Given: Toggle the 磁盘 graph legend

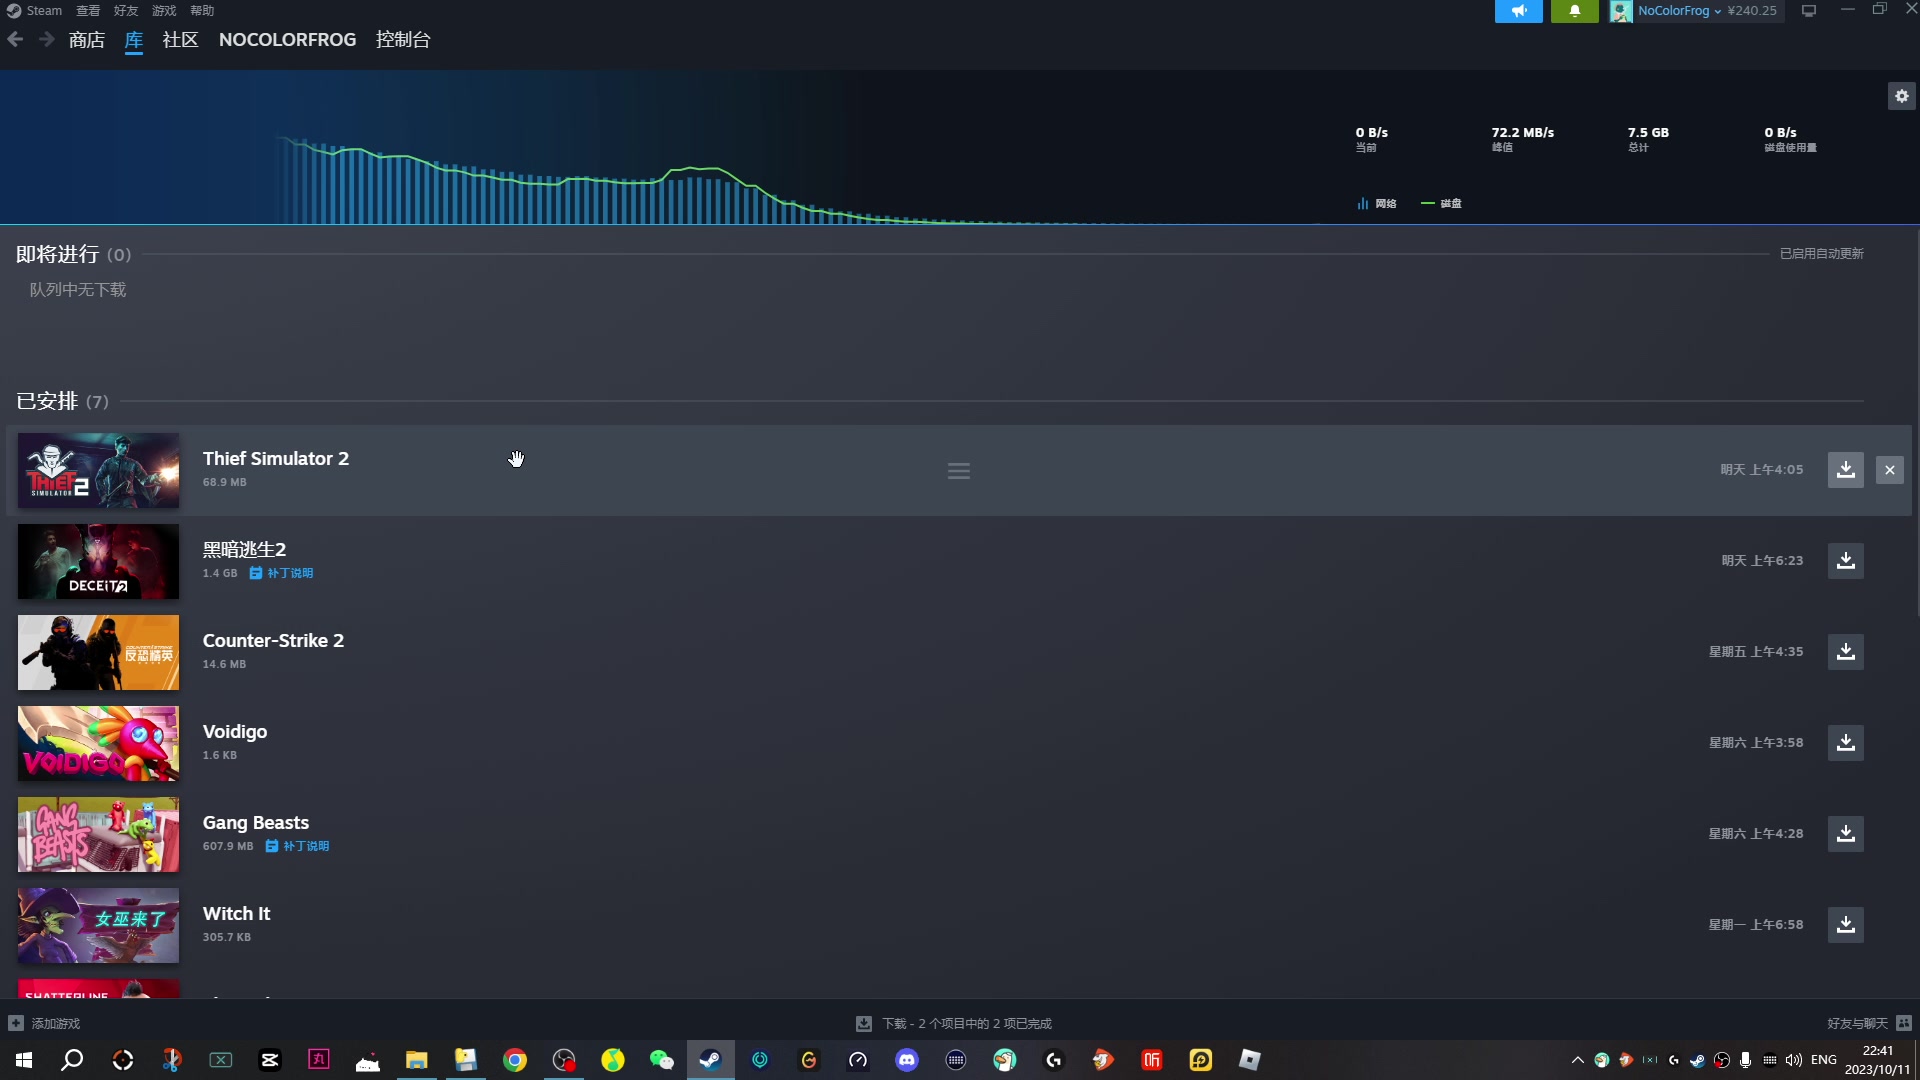Looking at the screenshot, I should pos(1441,203).
